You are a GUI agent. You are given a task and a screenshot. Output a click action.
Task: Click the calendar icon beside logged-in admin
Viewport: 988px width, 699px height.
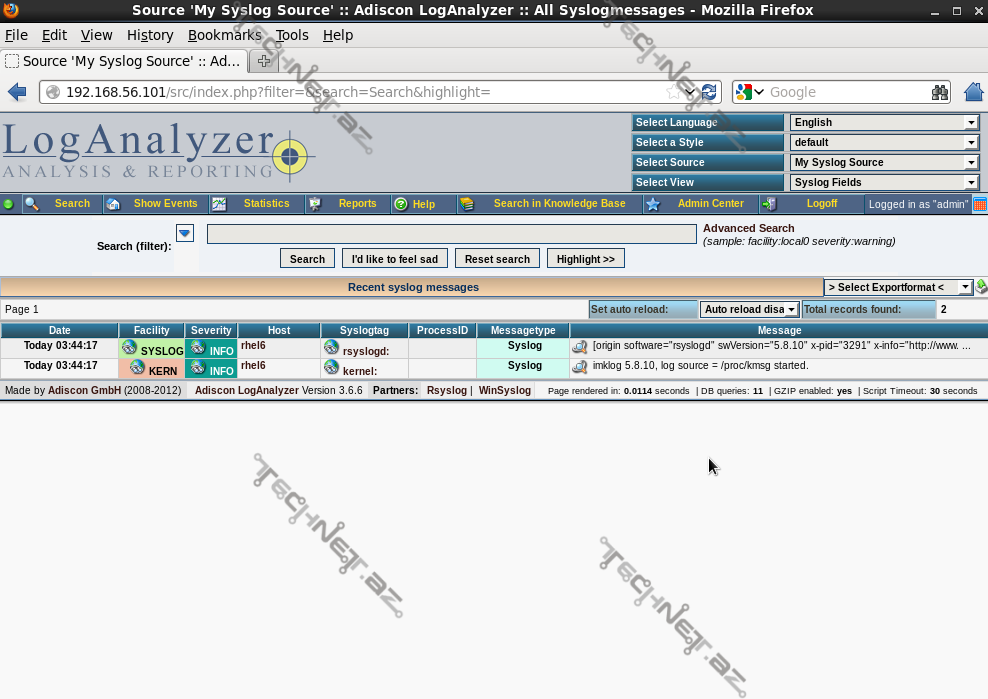coord(980,204)
